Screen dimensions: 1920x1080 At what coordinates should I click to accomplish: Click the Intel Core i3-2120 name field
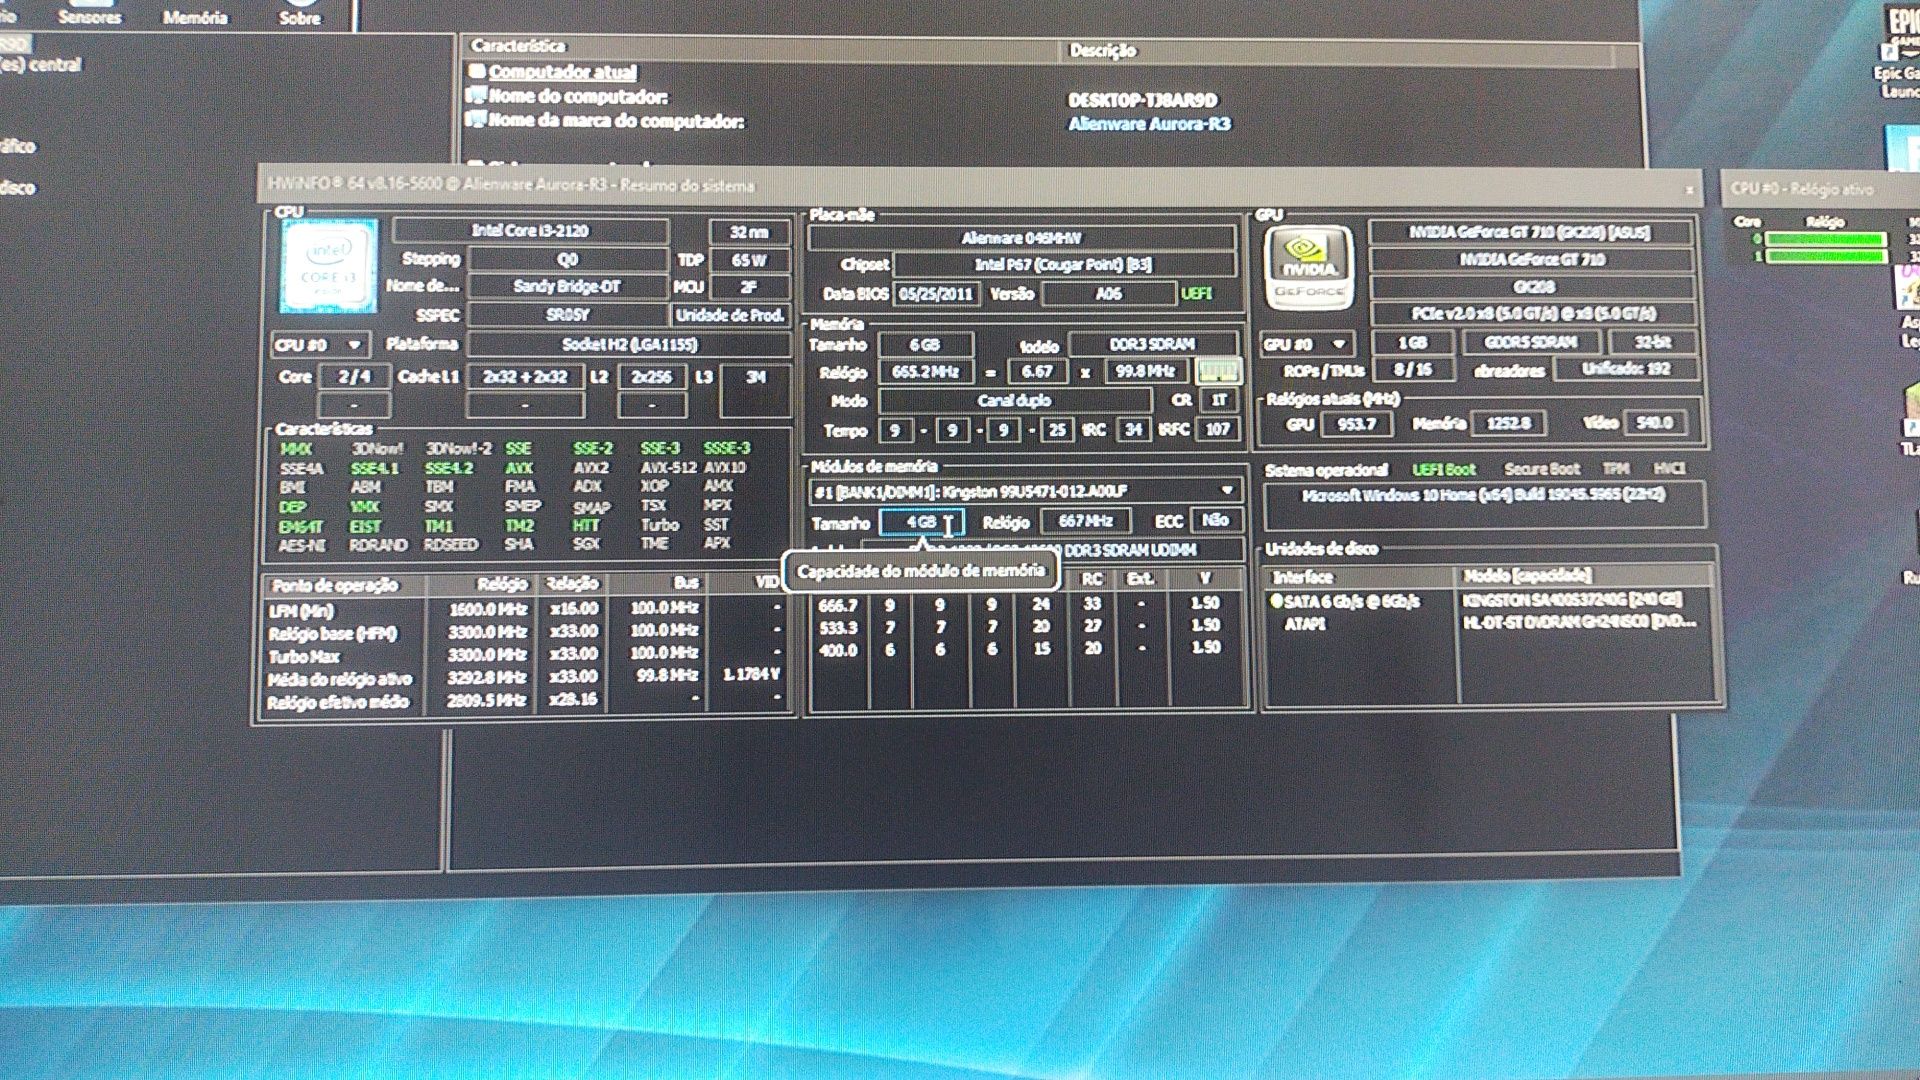(530, 231)
